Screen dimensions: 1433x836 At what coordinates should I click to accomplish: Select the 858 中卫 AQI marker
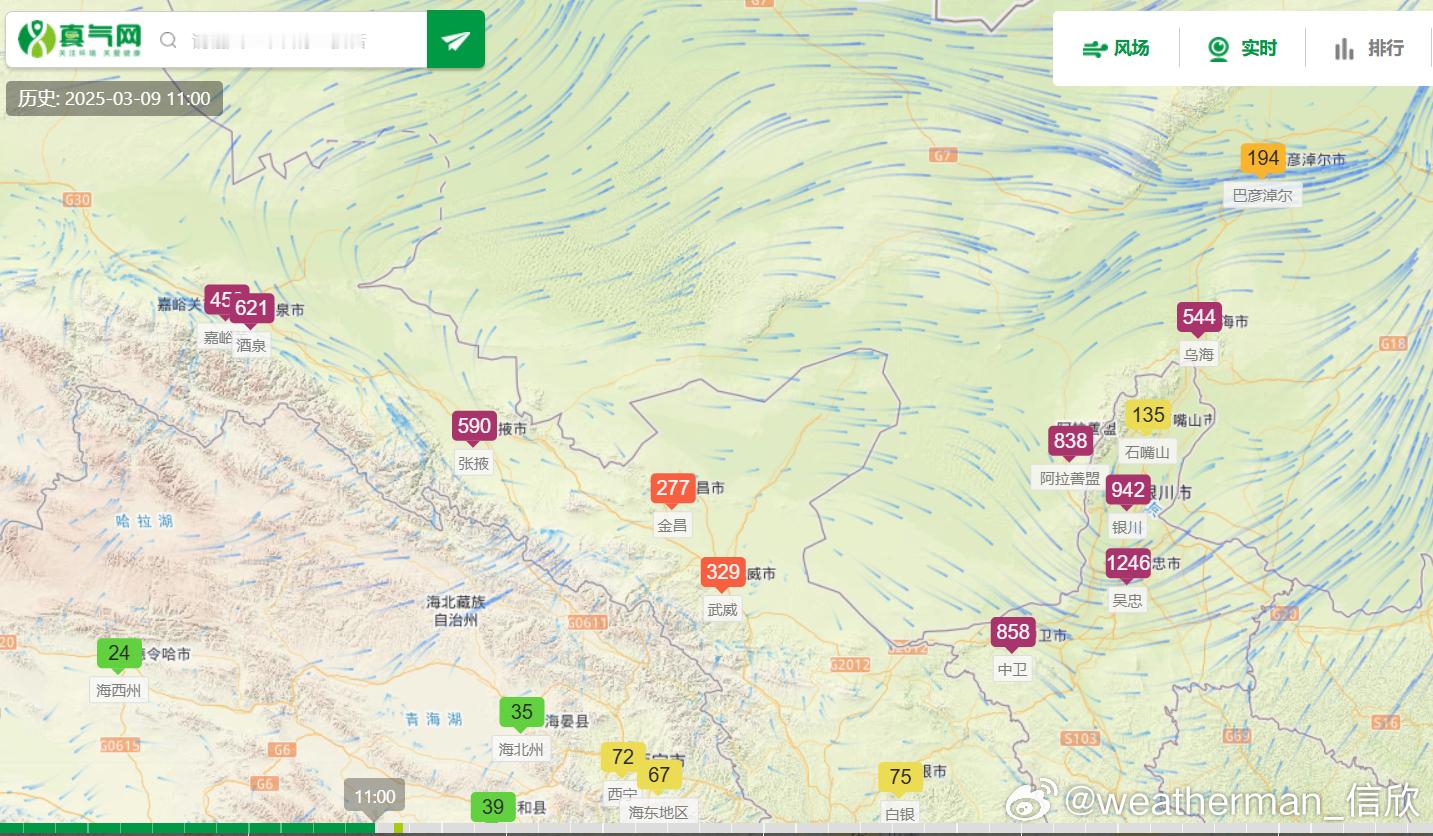[x=1013, y=633]
